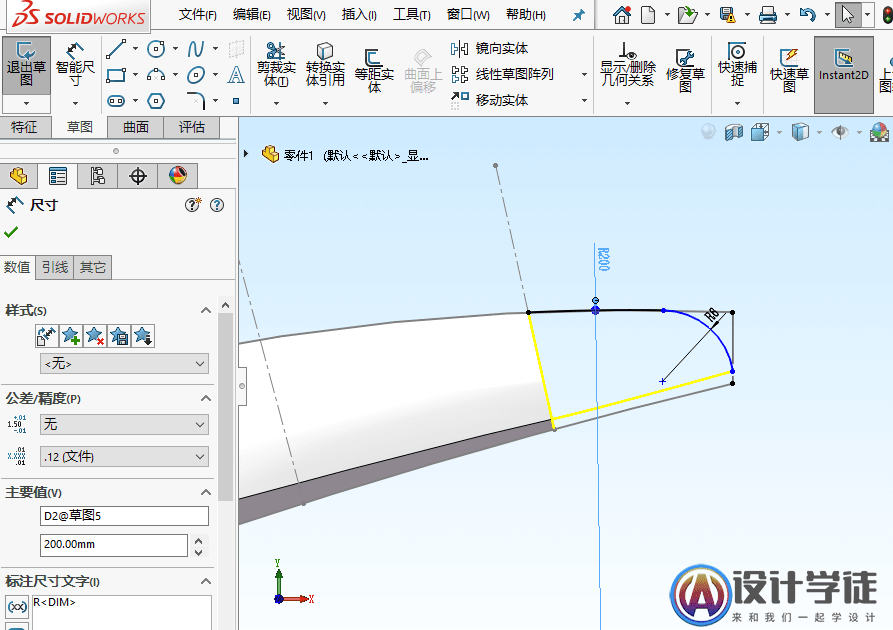Collapse the 标注尺寸文字 section
Viewport: 893px width, 630px height.
click(206, 582)
